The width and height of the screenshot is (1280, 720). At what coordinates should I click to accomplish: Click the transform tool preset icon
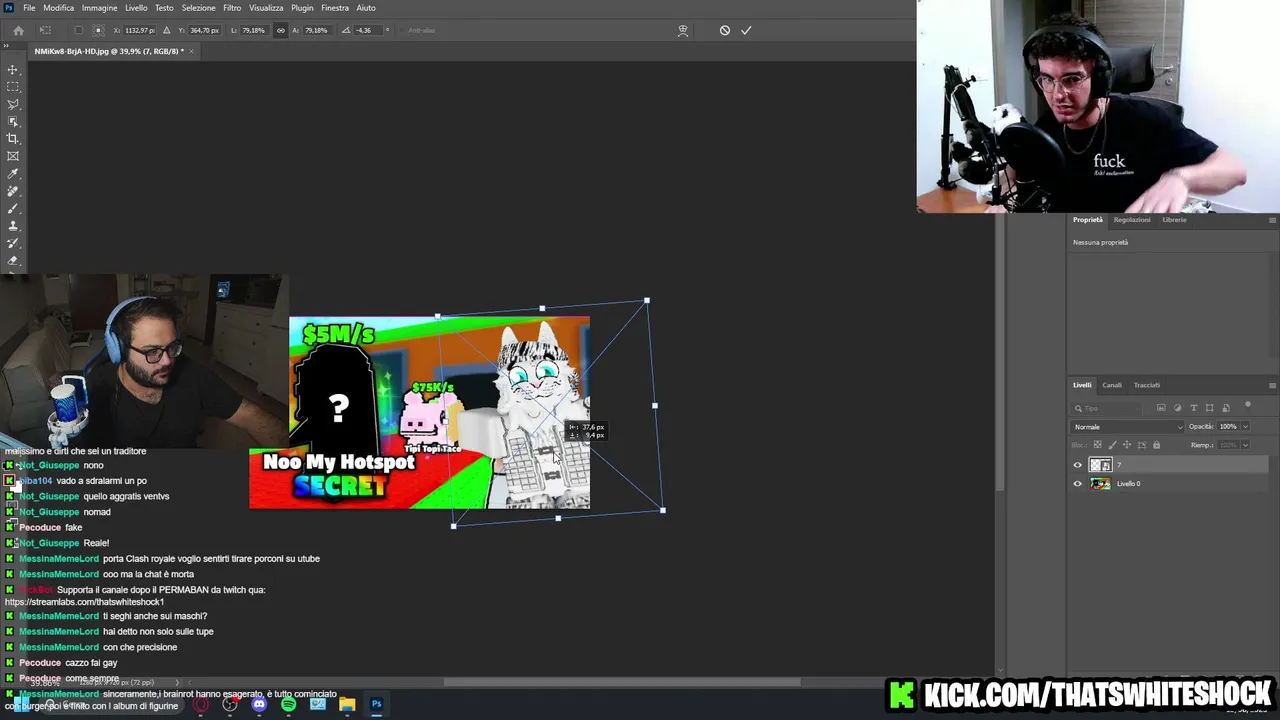[45, 30]
